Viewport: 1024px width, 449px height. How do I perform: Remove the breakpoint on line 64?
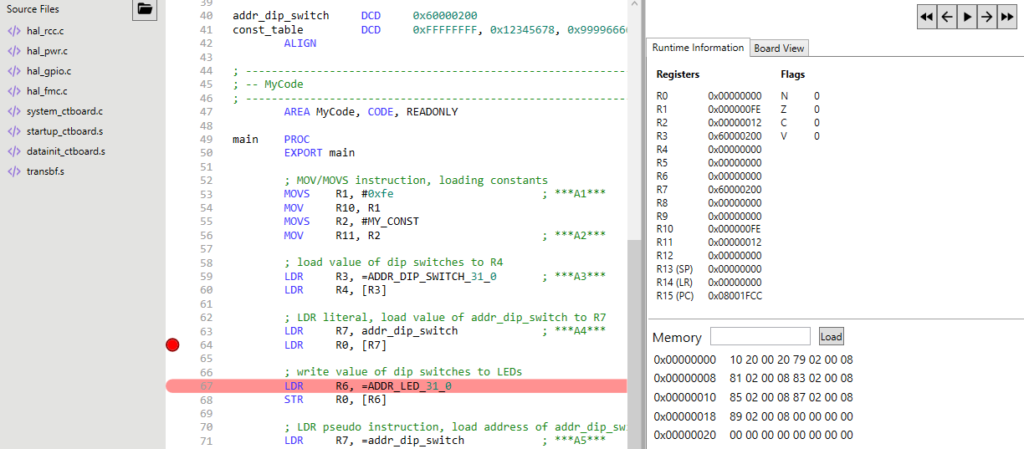click(x=172, y=345)
